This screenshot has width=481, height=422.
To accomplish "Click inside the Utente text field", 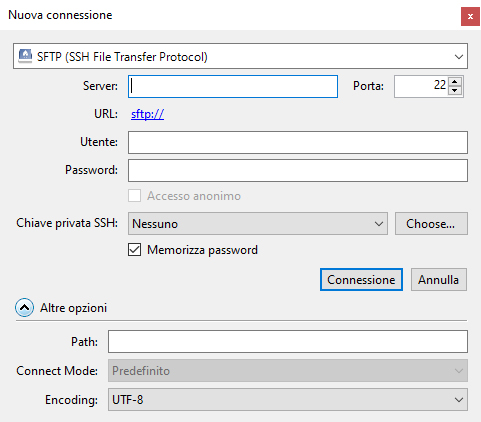I will [298, 142].
